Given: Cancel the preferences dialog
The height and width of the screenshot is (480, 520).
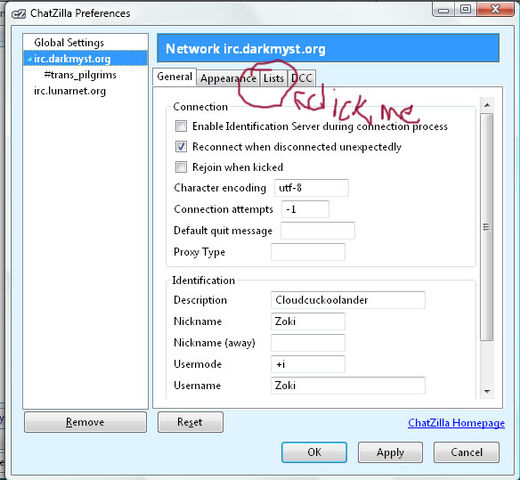Looking at the screenshot, I should point(466,452).
